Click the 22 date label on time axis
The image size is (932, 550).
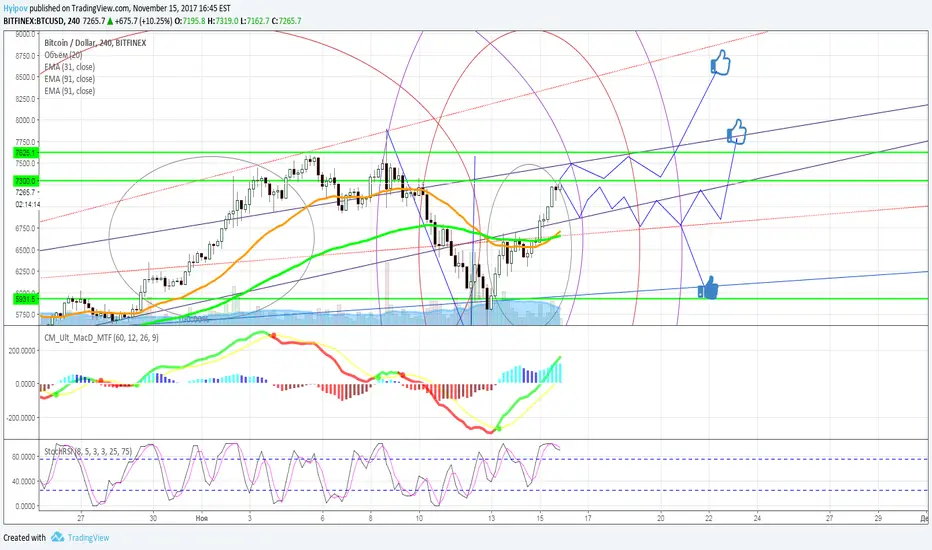[709, 518]
